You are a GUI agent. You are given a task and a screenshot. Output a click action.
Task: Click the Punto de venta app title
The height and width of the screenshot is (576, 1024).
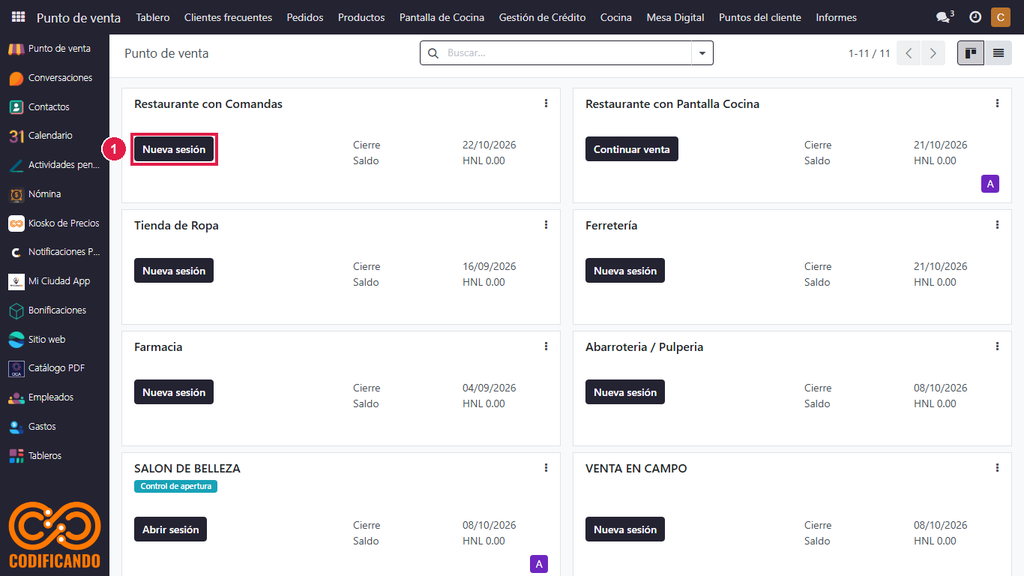pos(78,18)
